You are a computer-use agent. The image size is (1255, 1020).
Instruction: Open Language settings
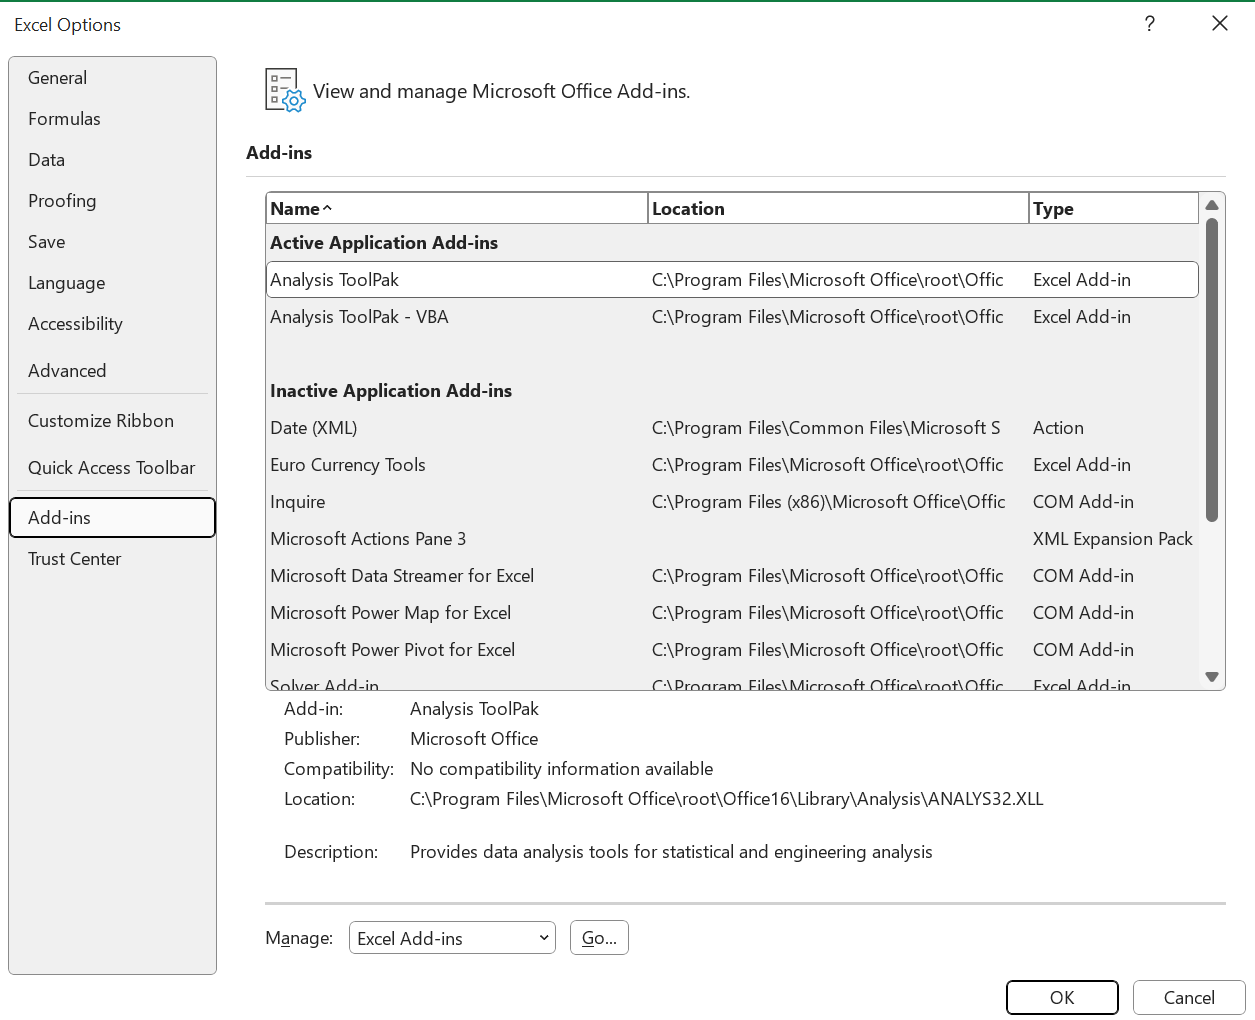[x=112, y=283]
